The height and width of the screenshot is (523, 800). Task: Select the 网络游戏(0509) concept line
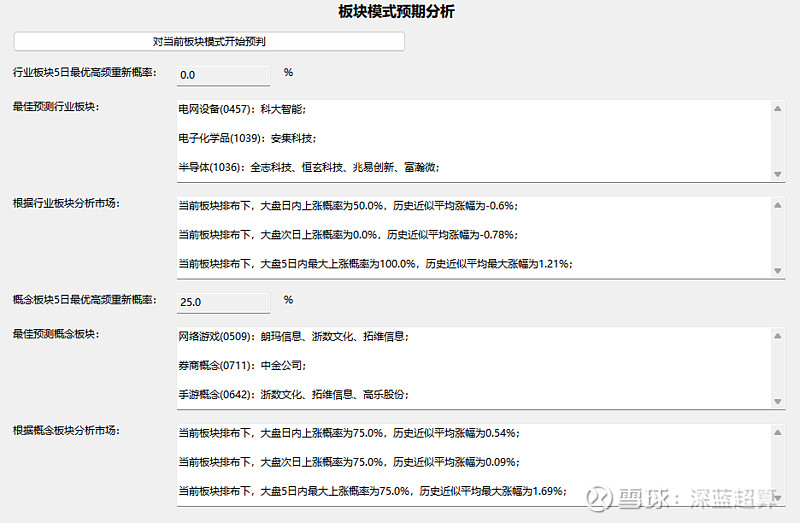tap(293, 336)
